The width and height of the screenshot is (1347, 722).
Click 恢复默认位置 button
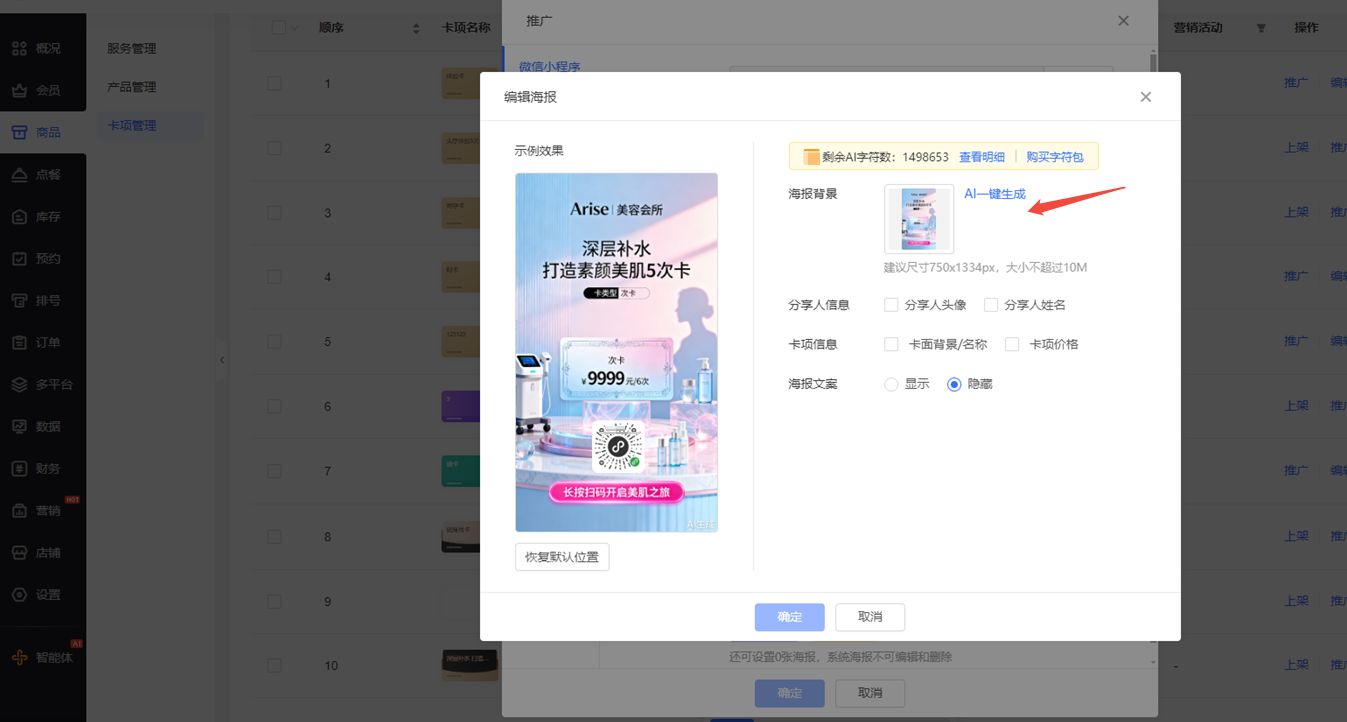[562, 557]
